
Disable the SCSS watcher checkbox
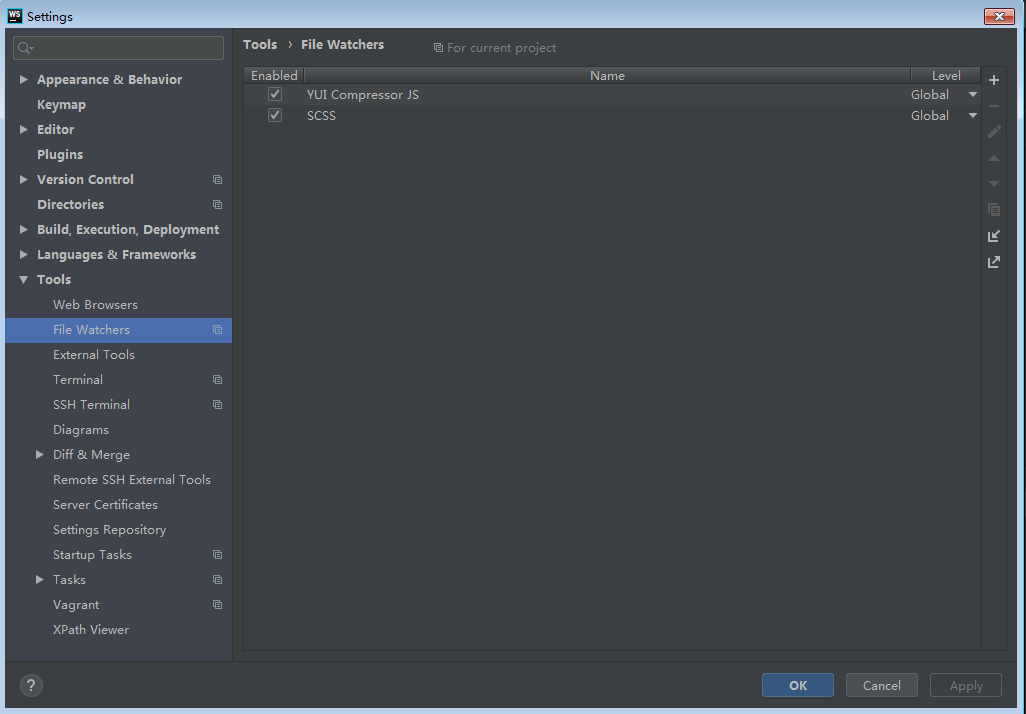pos(275,115)
